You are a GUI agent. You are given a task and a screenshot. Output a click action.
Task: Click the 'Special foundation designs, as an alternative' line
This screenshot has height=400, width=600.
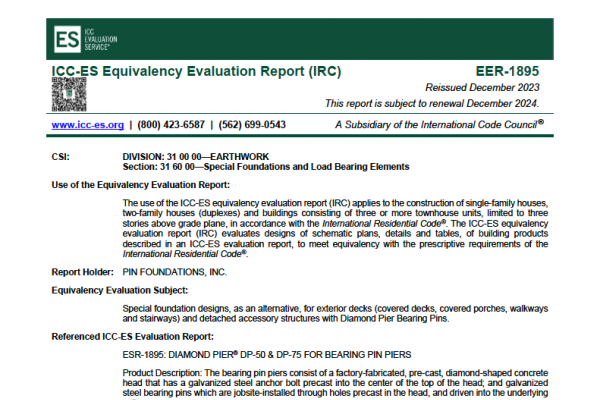[335, 309]
